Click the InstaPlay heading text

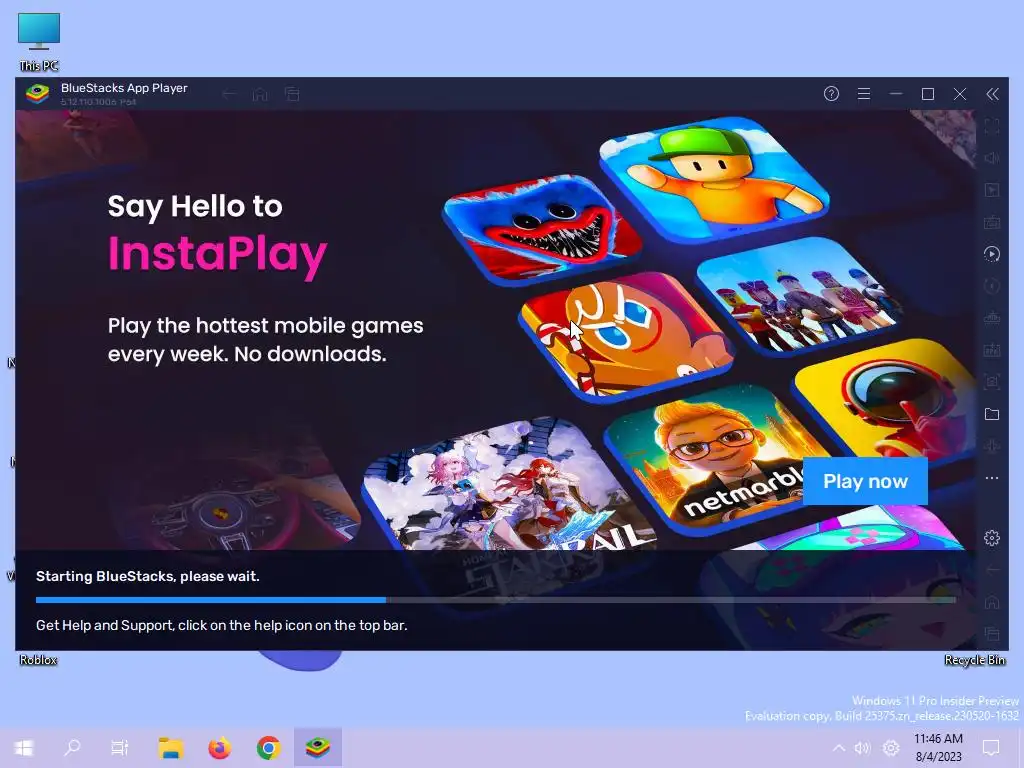(217, 254)
